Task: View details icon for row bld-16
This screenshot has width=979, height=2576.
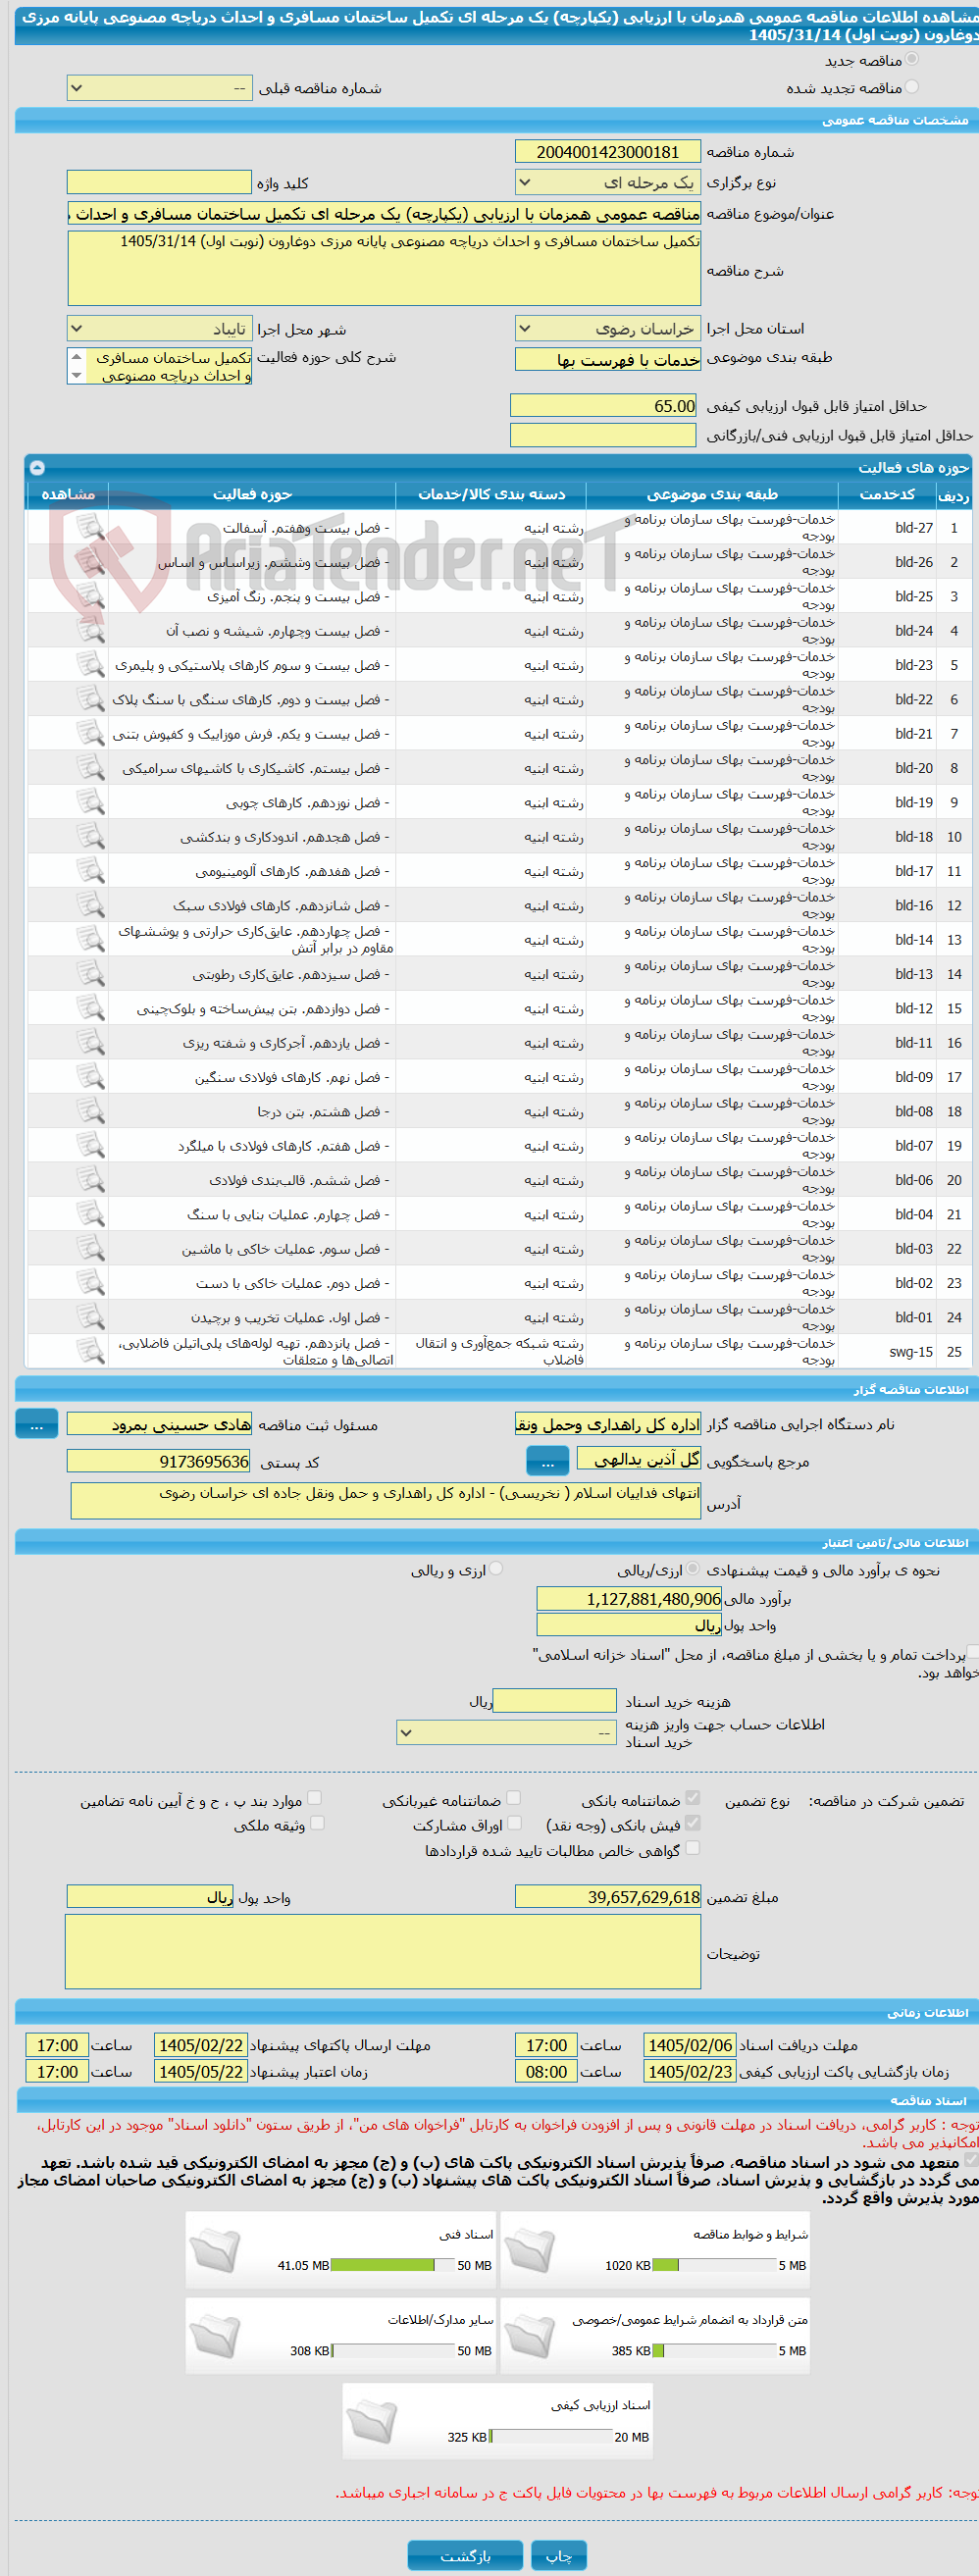Action: (91, 905)
